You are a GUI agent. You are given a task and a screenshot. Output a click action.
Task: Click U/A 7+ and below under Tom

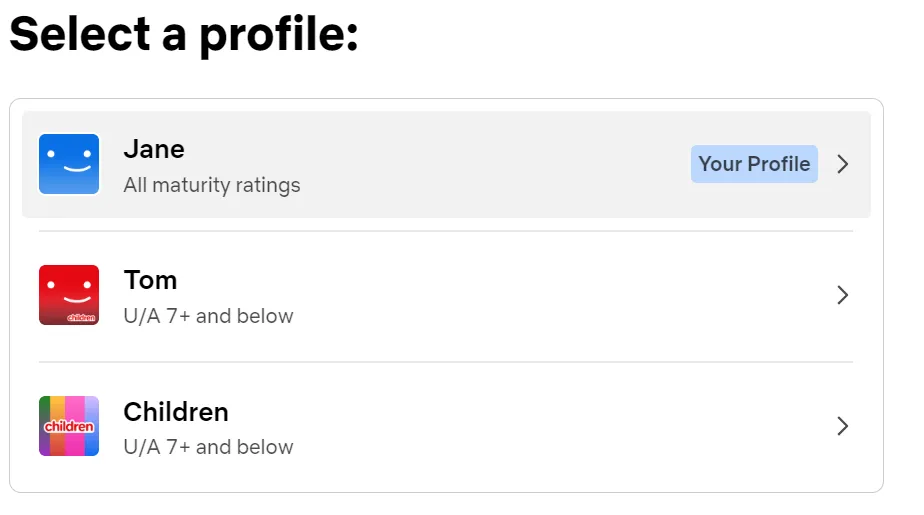point(208,316)
